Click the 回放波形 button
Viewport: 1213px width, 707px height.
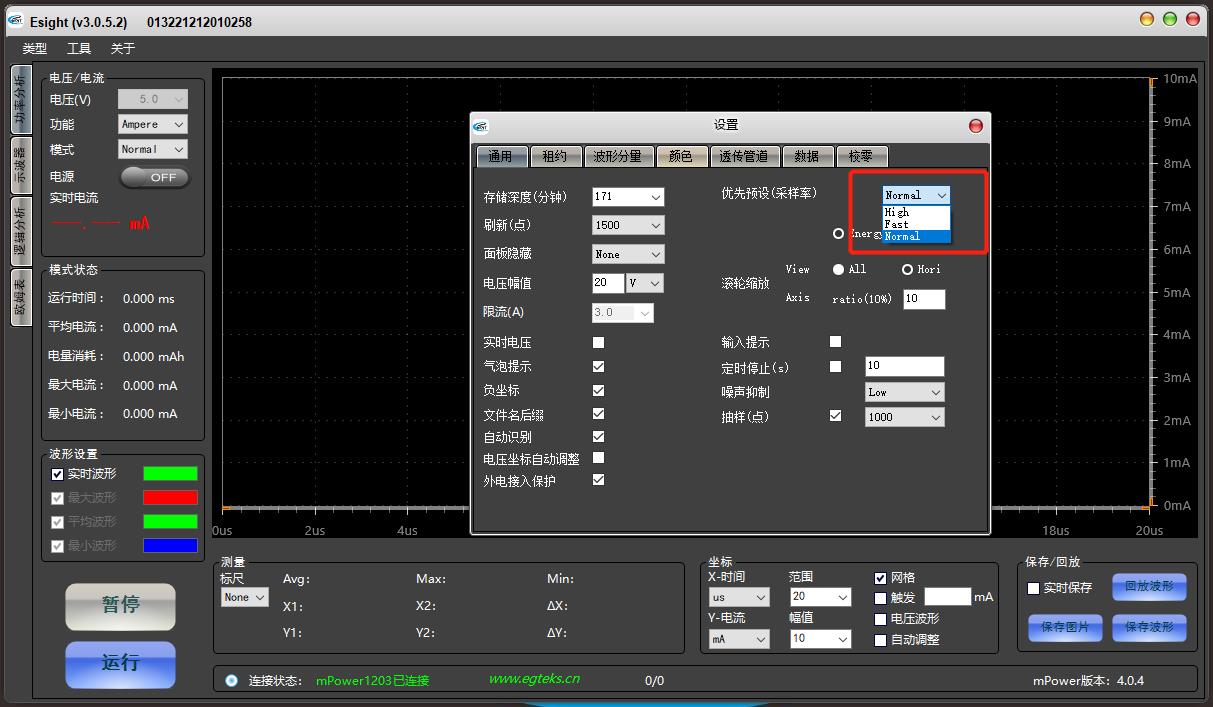coord(1149,586)
